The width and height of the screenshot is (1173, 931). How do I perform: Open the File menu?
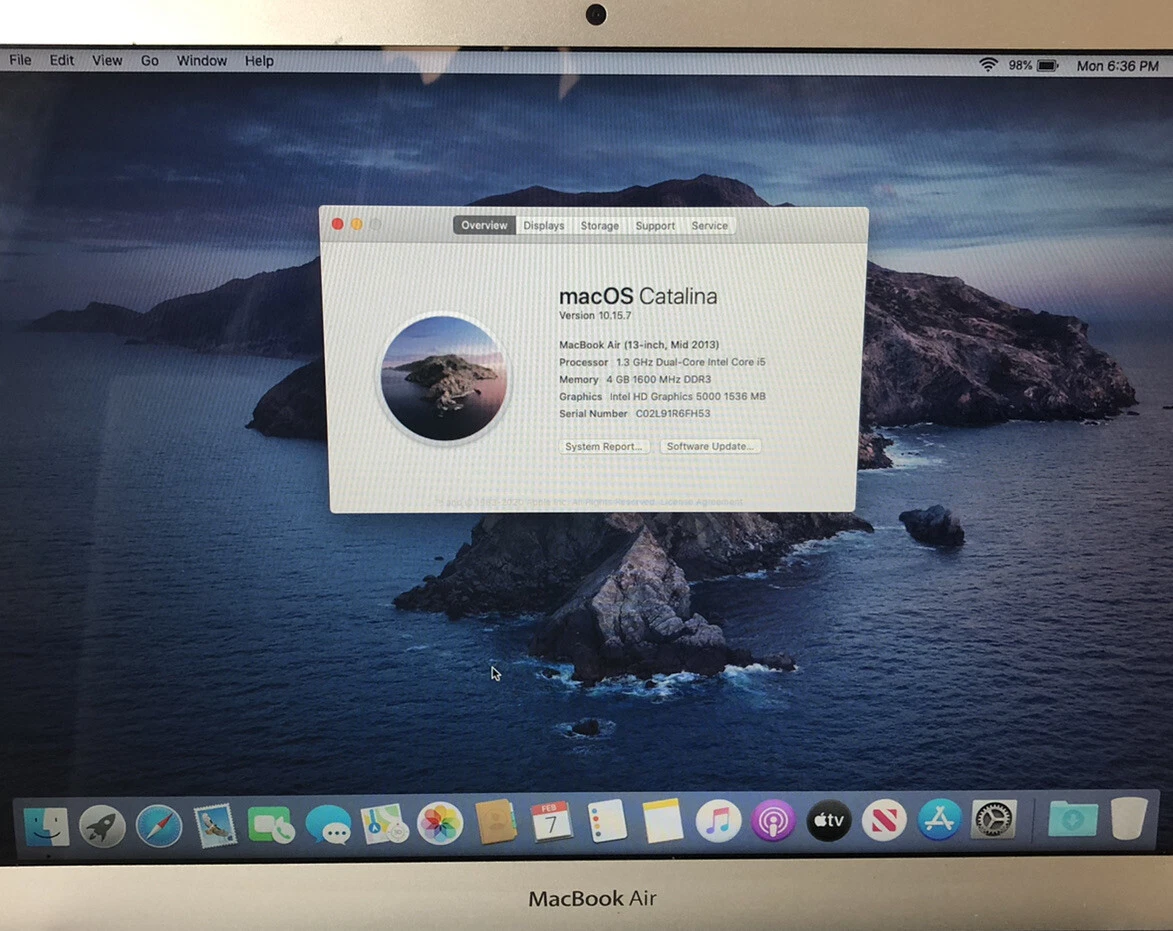[20, 60]
